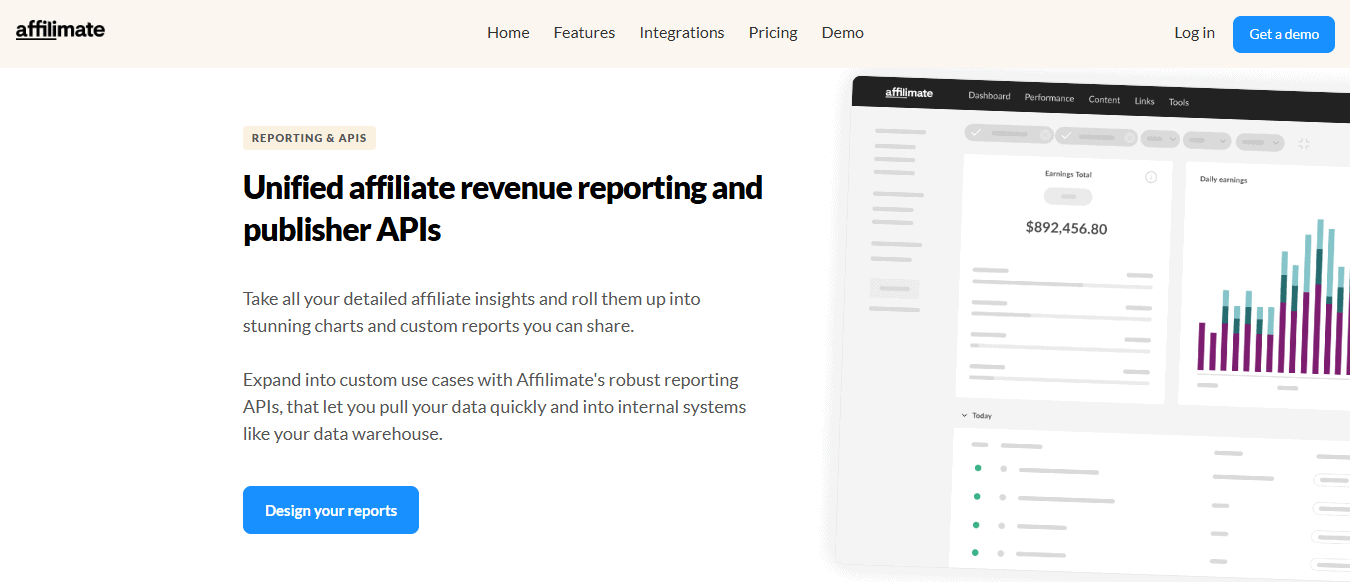Go to Integrations in the top navigation
This screenshot has height=582, width=1350.
click(682, 33)
